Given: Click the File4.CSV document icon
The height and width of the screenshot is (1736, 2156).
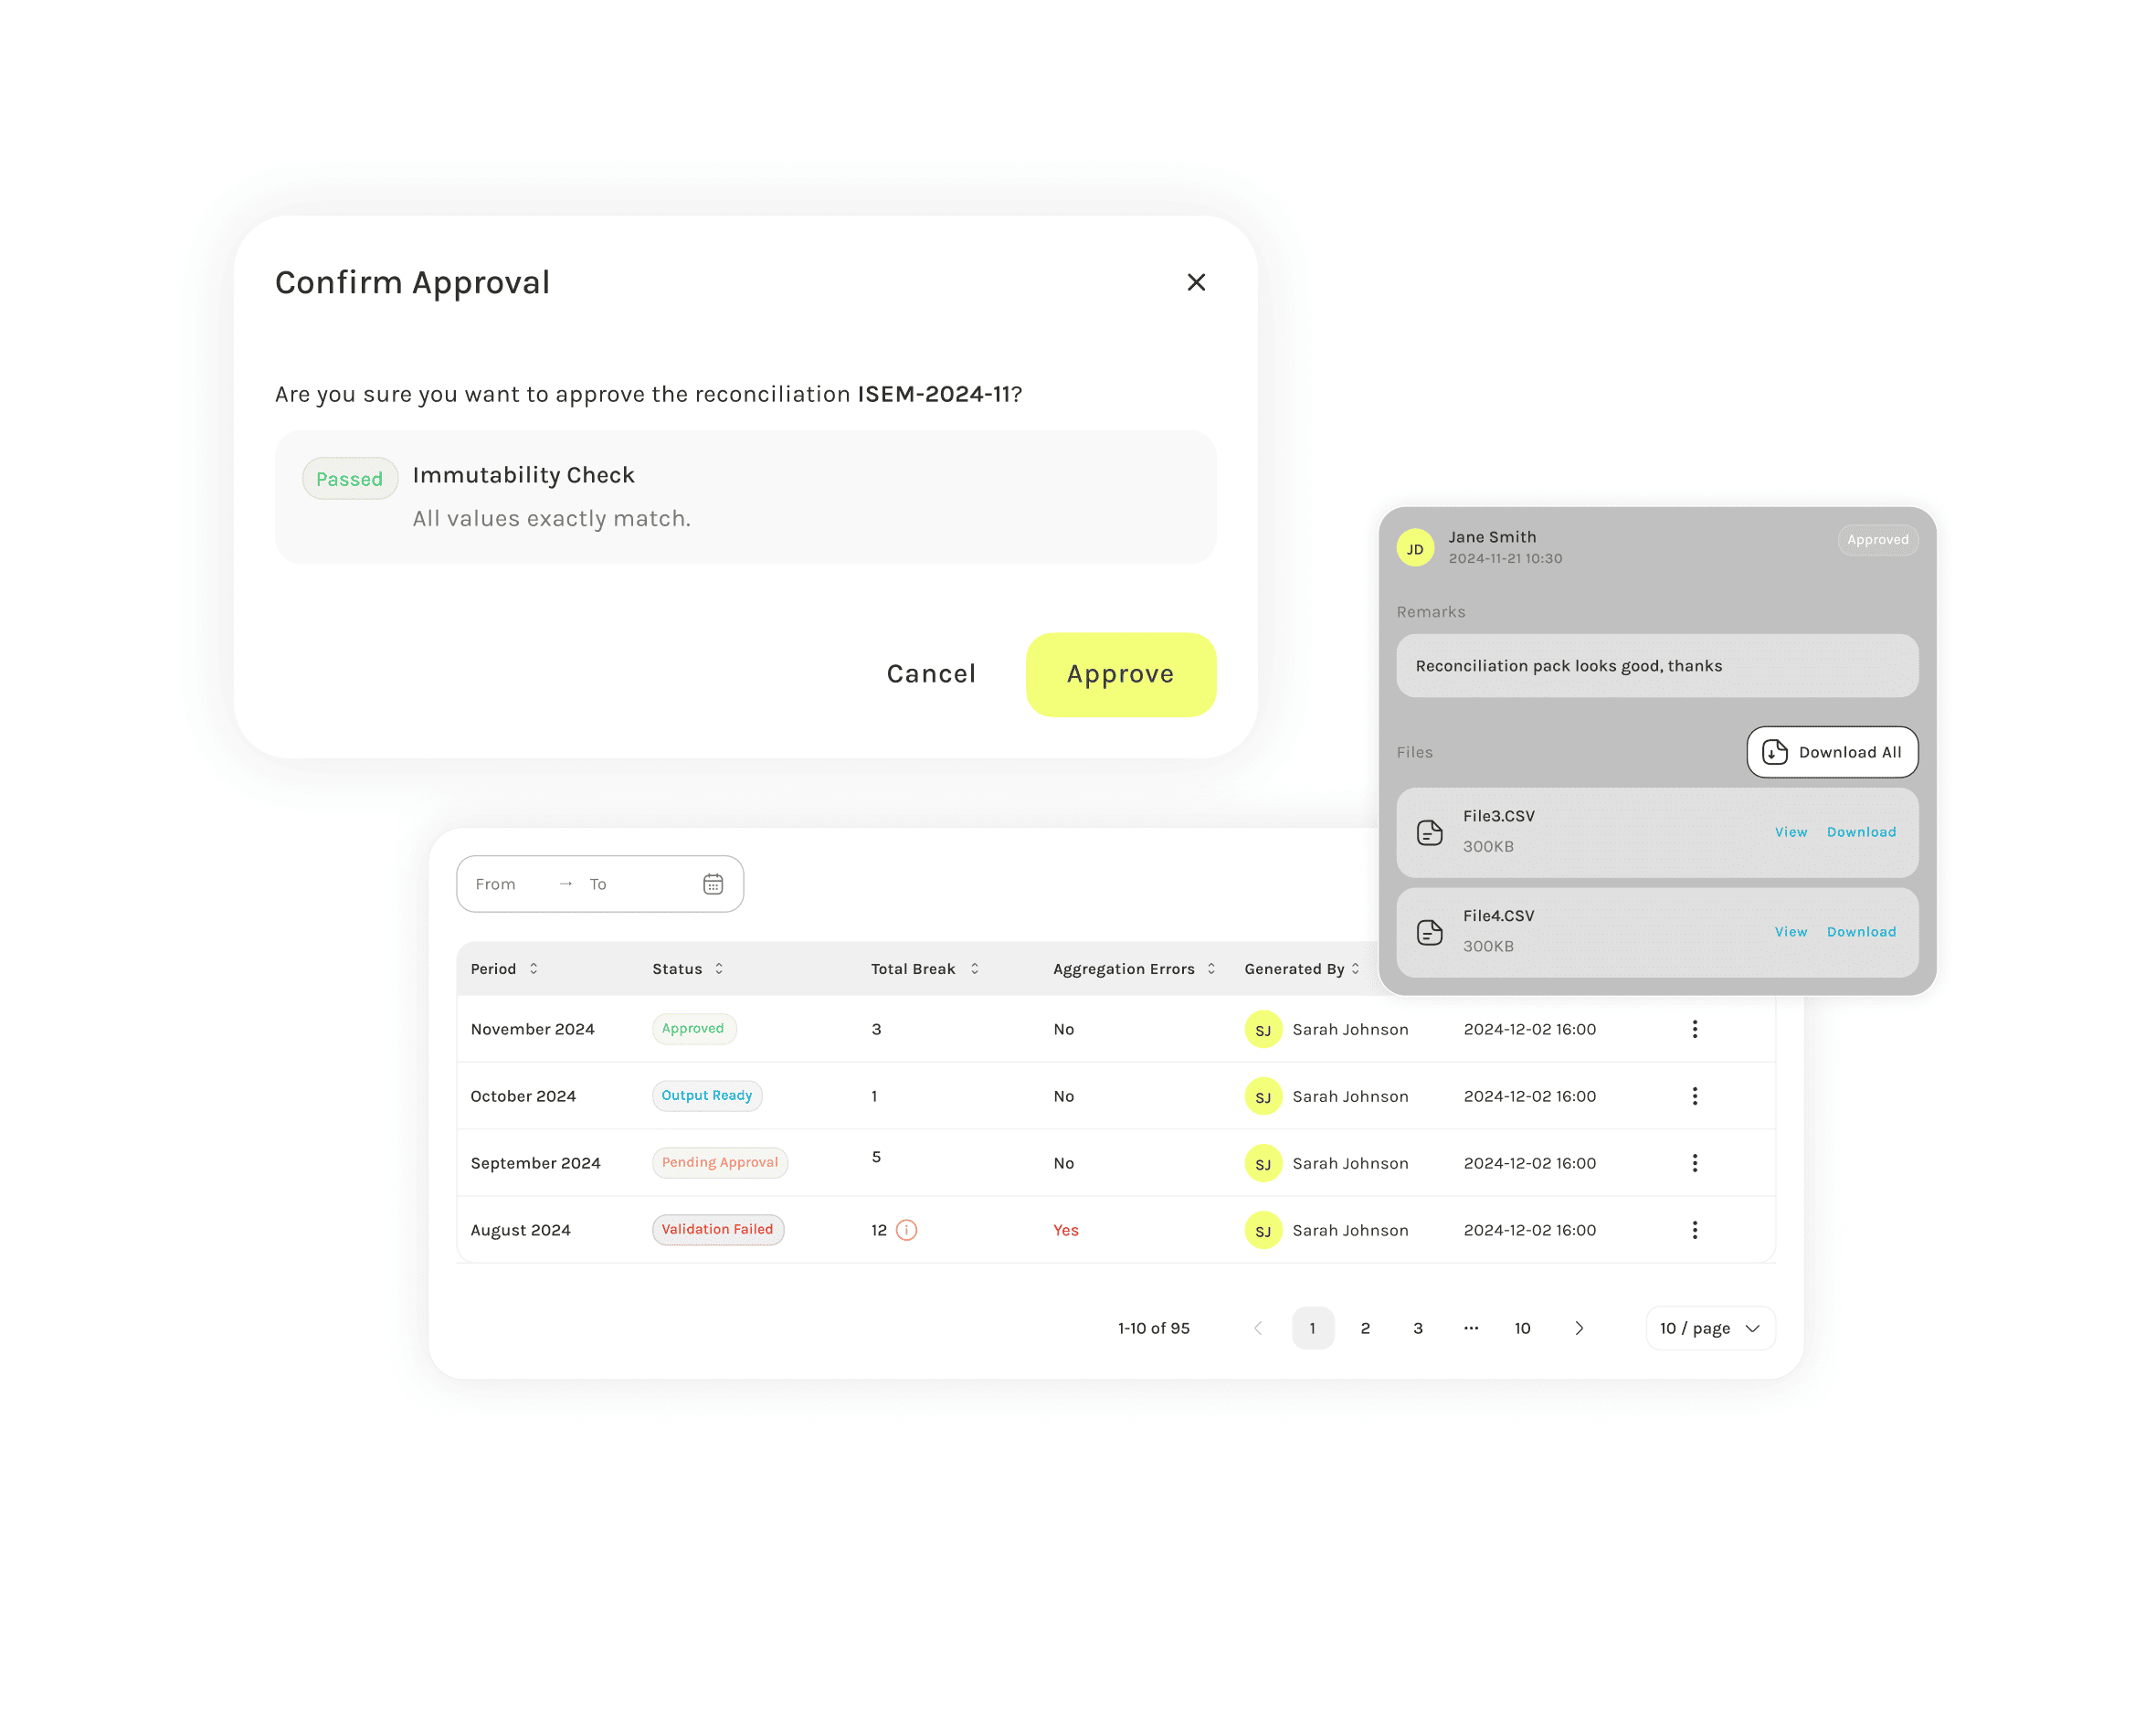Looking at the screenshot, I should pyautogui.click(x=1429, y=932).
